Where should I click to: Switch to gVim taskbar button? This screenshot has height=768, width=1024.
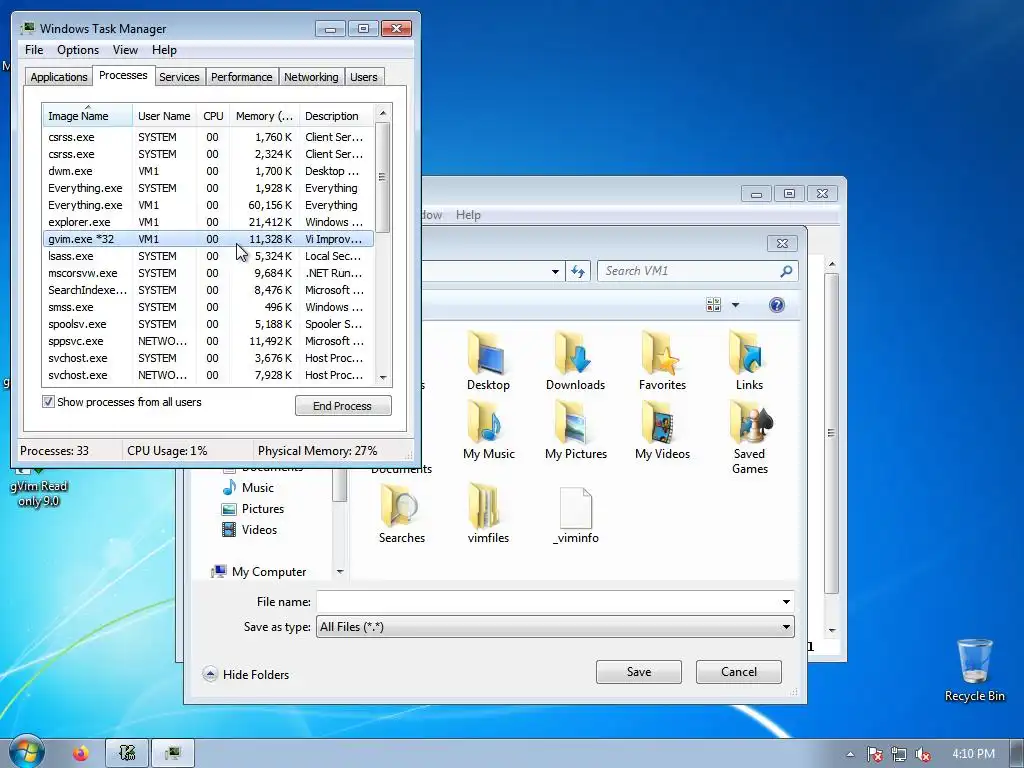(x=127, y=754)
